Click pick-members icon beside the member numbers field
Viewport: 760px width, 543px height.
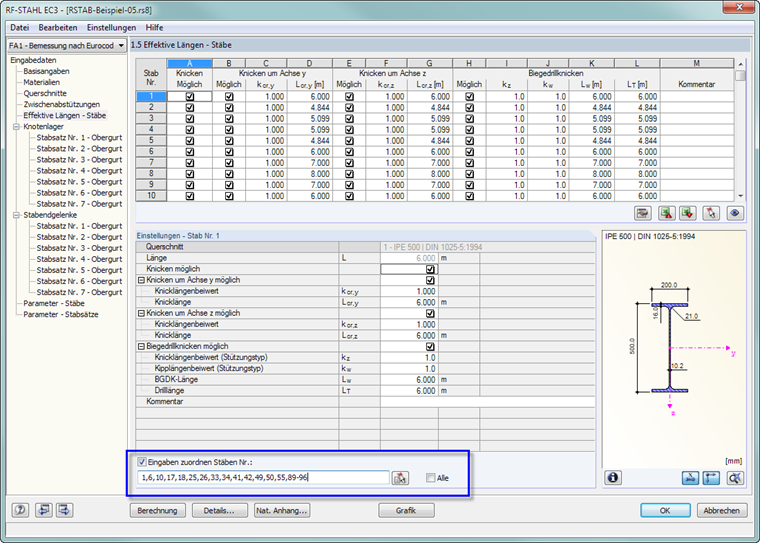click(400, 478)
